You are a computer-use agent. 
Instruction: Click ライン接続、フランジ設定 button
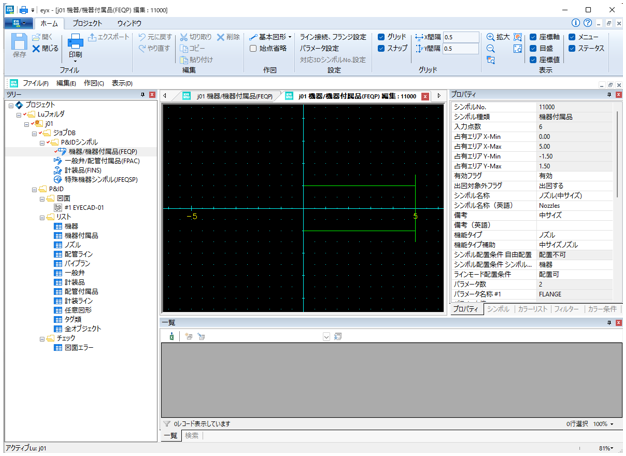point(333,37)
